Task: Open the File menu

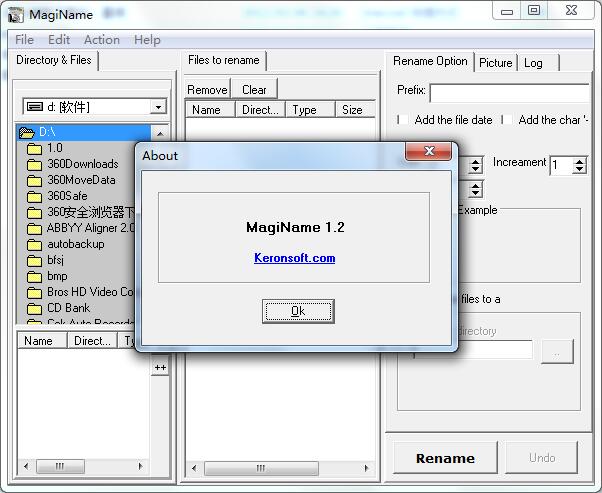Action: tap(25, 40)
